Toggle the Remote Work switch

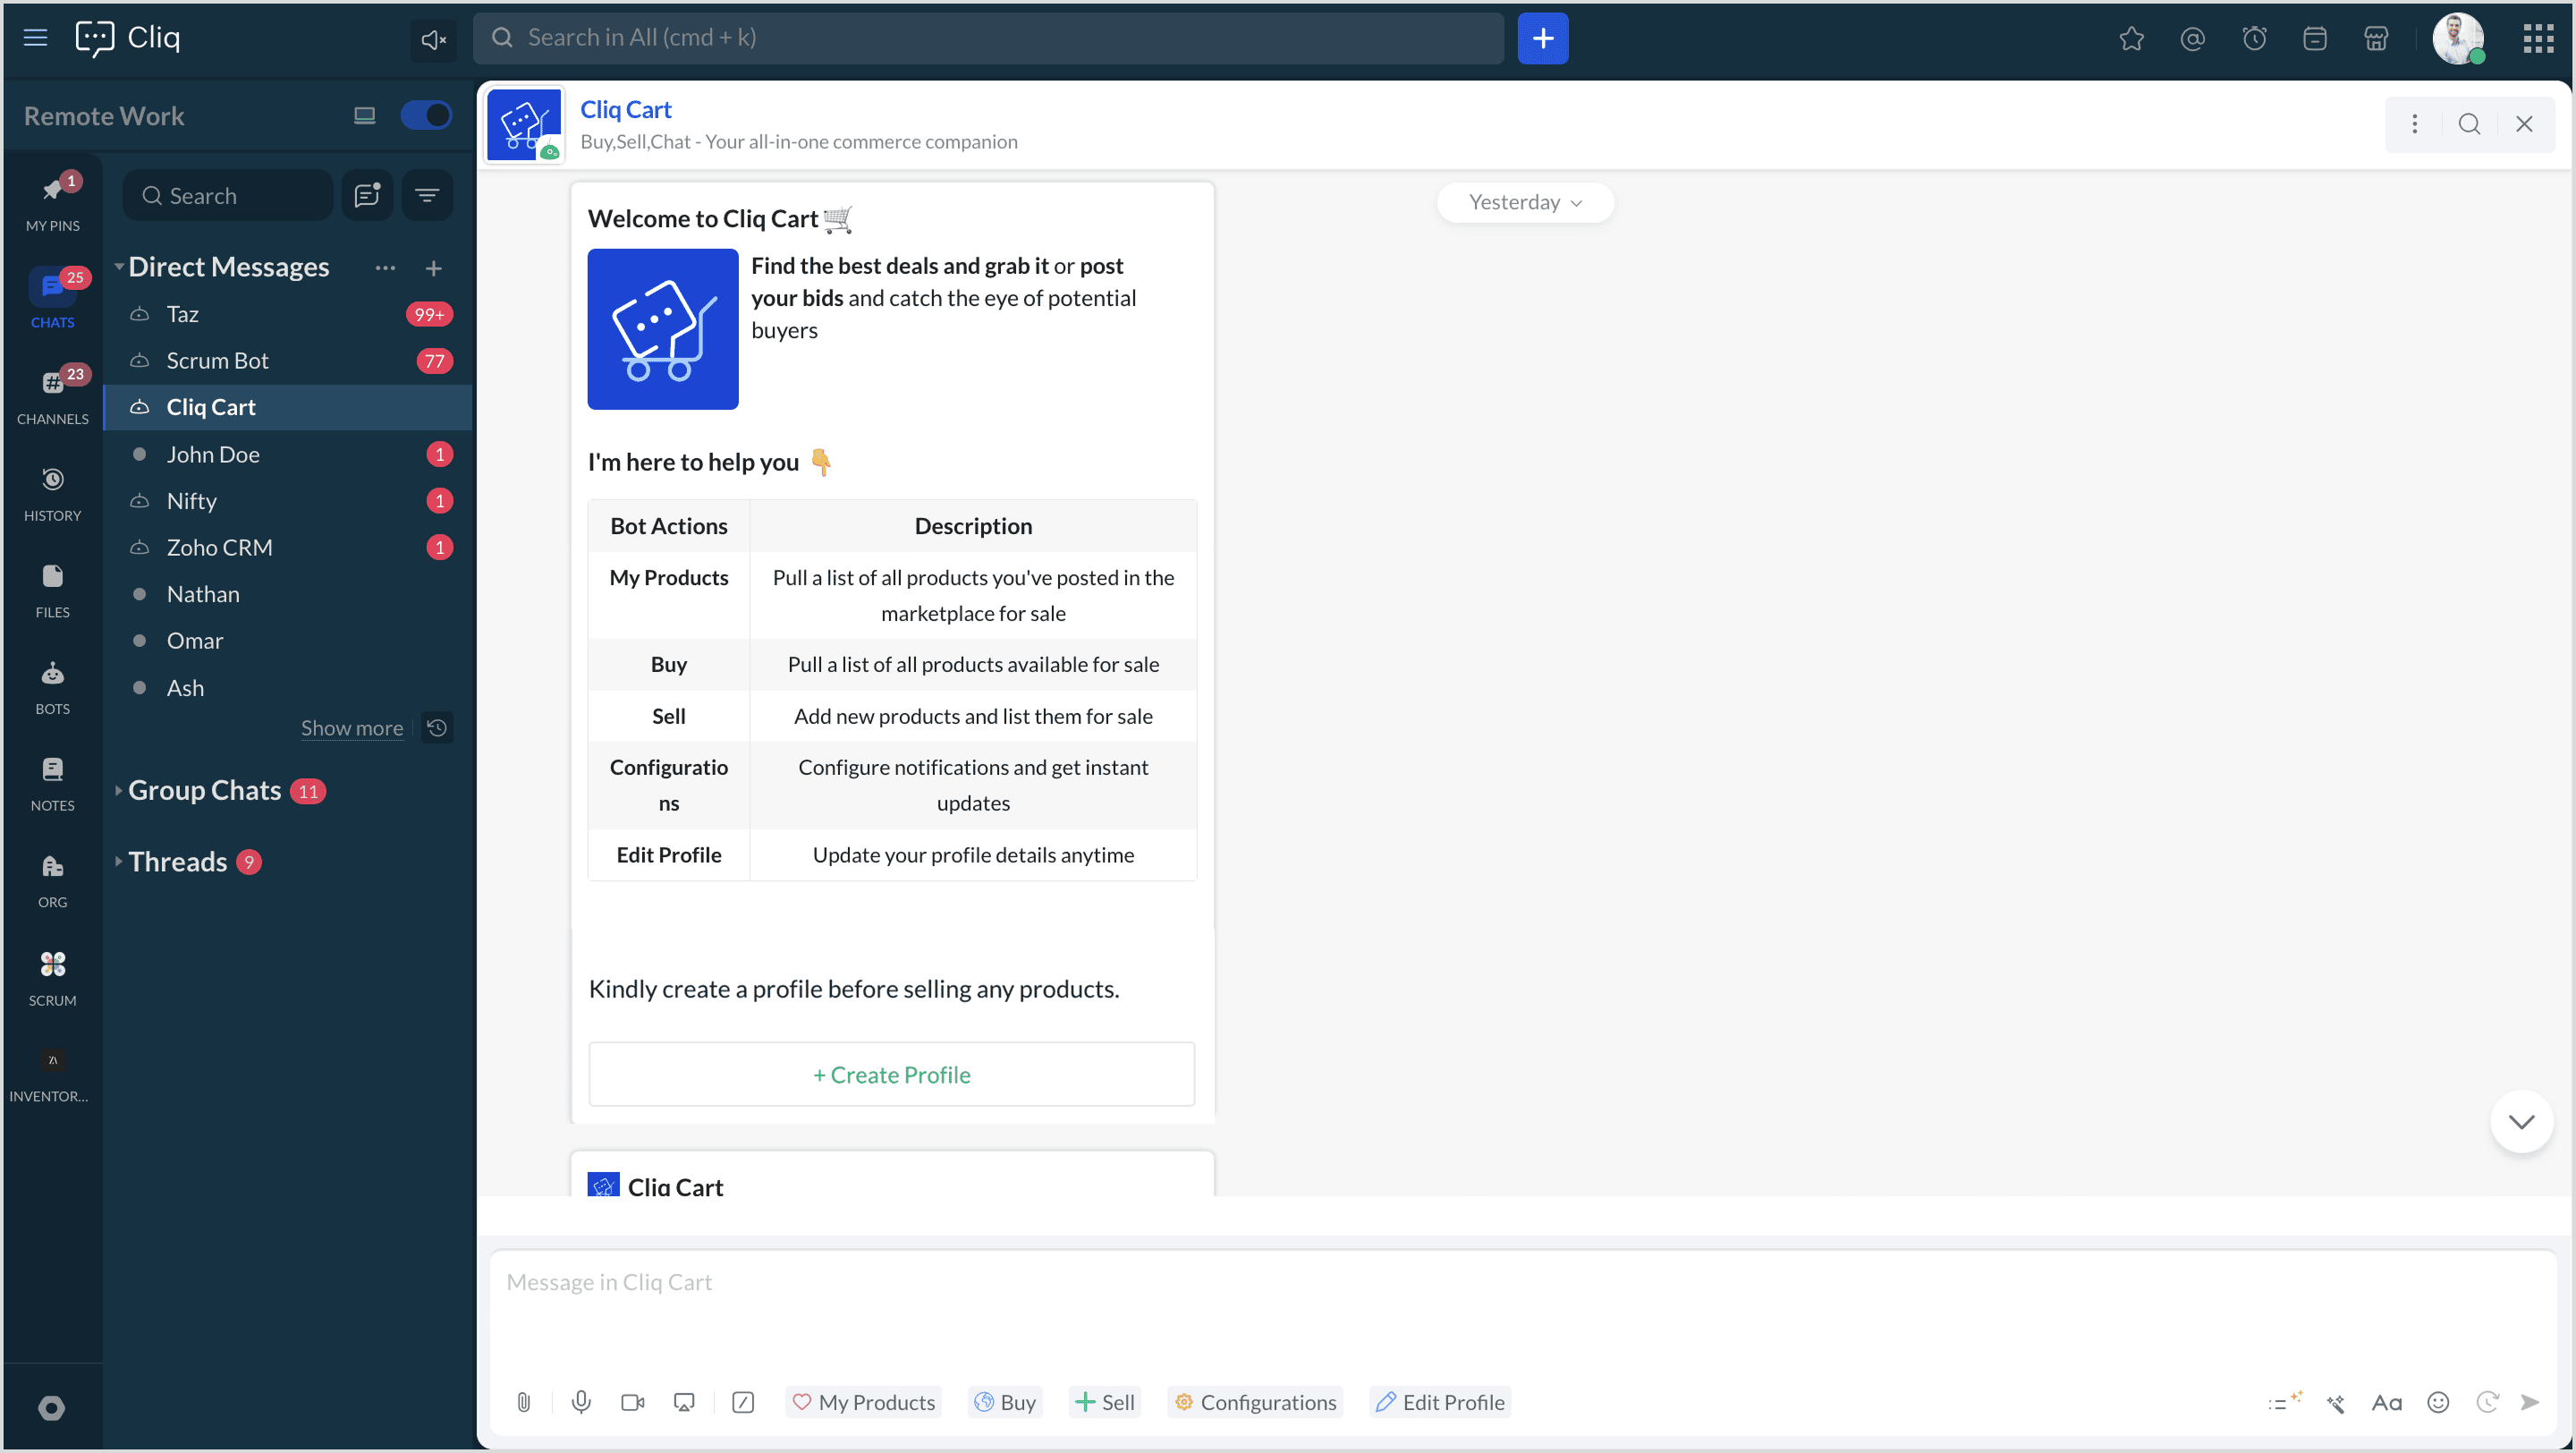coord(426,115)
